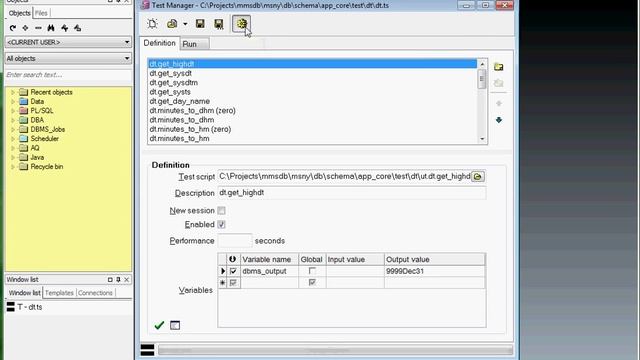Select the dt.minutes_to_dhm test row
The image size is (640, 360).
pos(312,120)
